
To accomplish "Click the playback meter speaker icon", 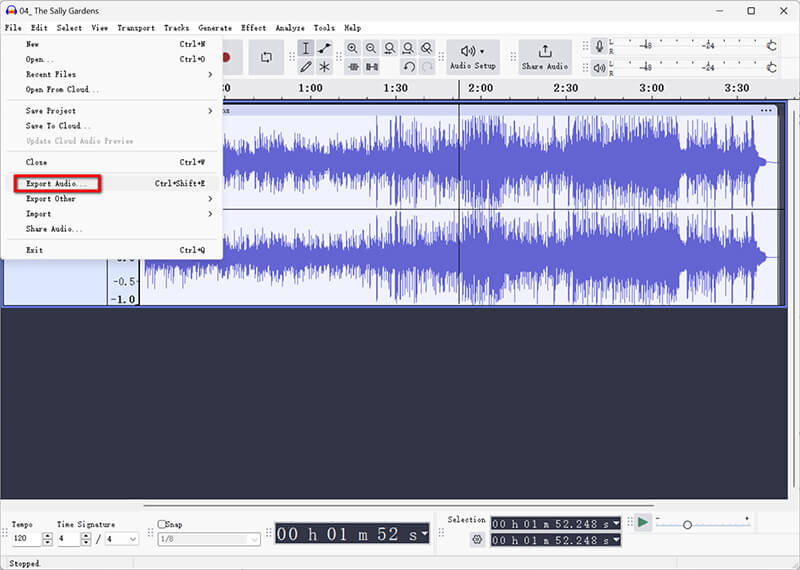I will pyautogui.click(x=599, y=67).
